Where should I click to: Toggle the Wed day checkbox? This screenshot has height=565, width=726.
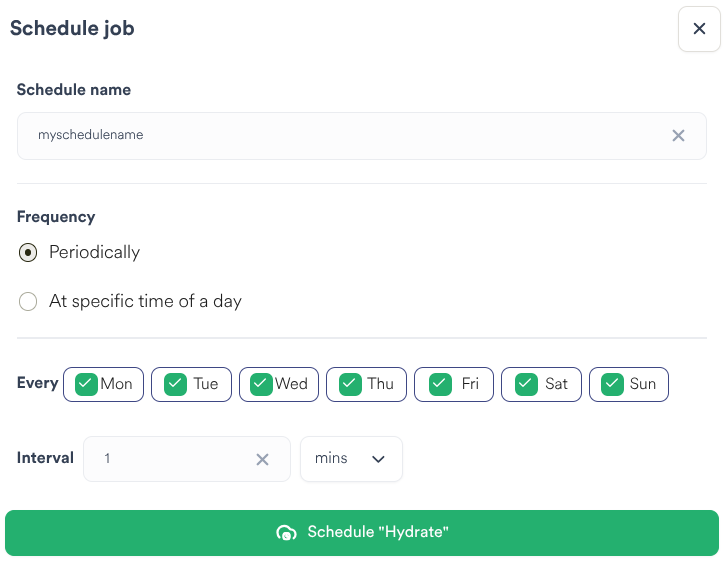point(262,384)
